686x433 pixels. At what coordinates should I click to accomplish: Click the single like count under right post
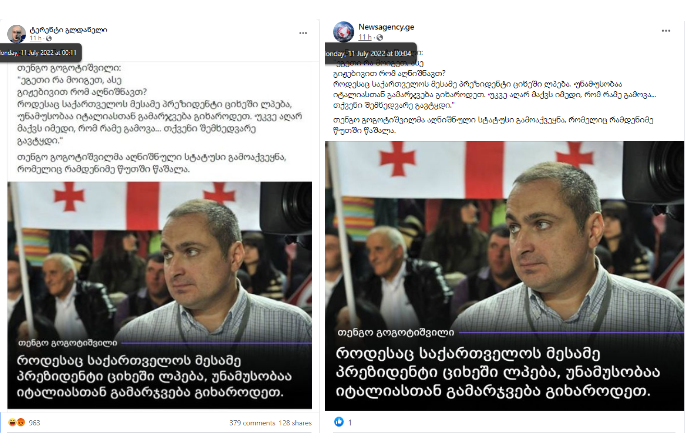[350, 423]
